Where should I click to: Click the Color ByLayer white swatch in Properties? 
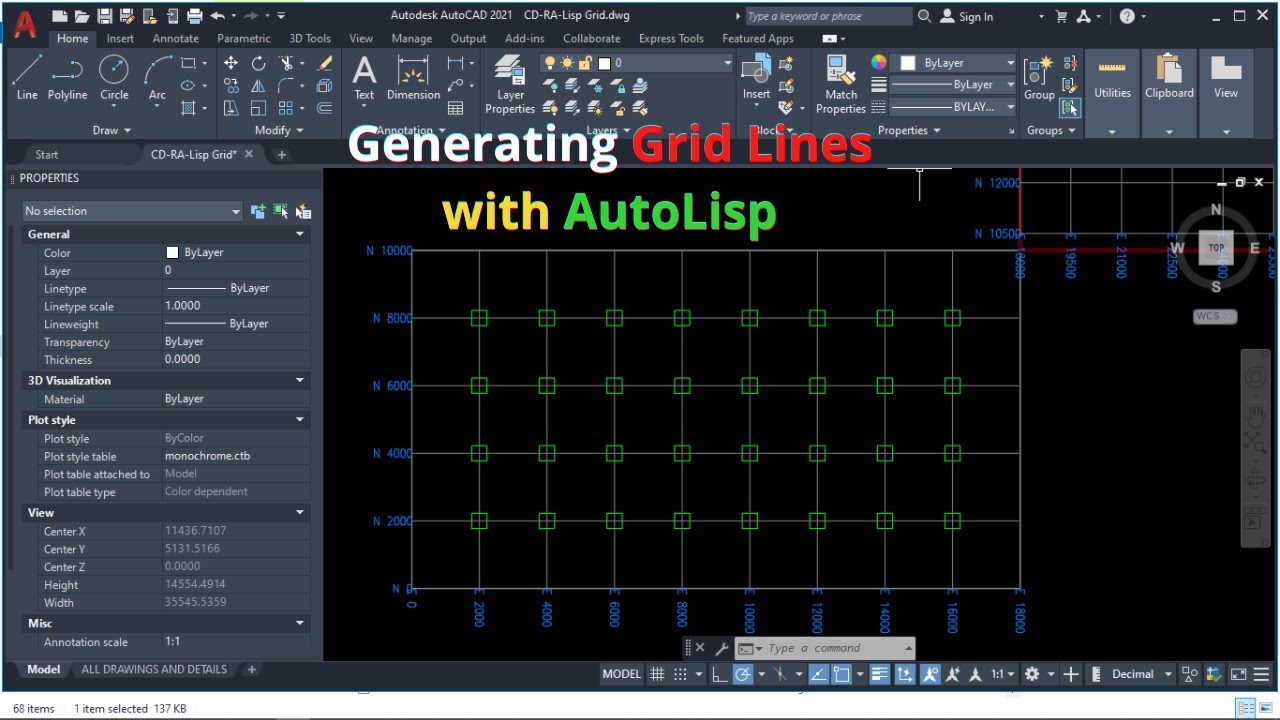(x=172, y=253)
